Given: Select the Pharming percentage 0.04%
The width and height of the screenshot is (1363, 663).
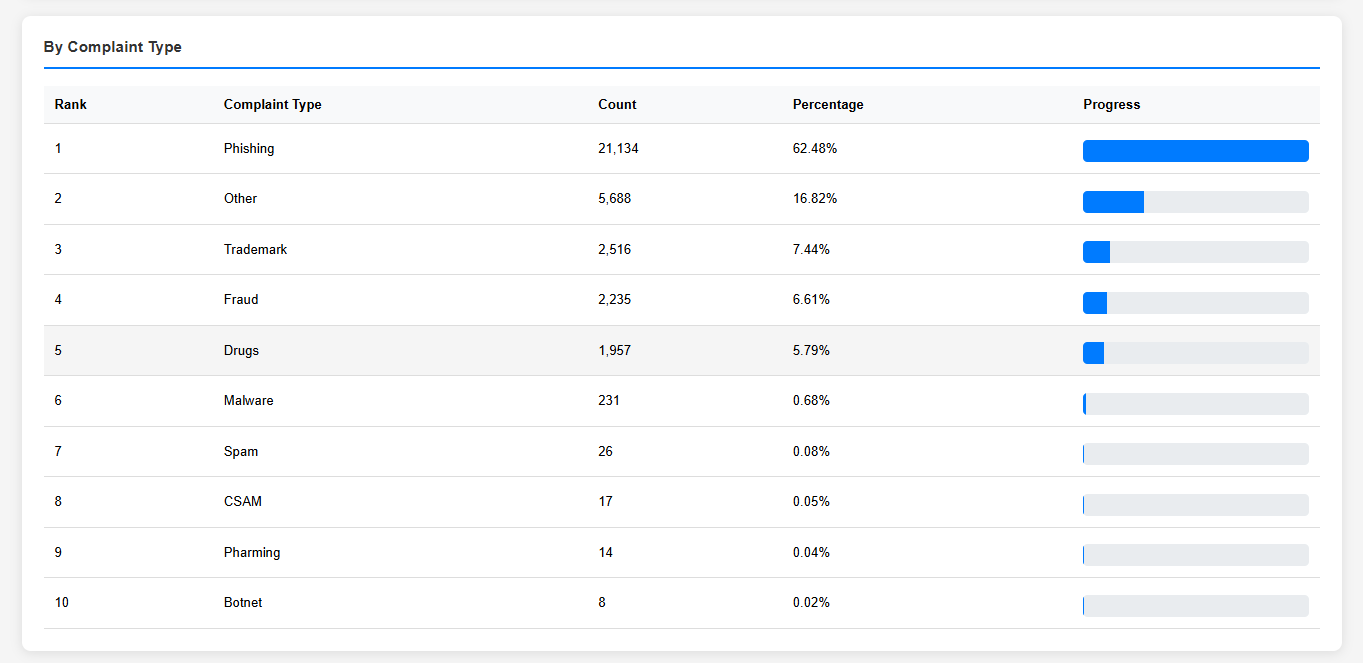Looking at the screenshot, I should coord(811,553).
